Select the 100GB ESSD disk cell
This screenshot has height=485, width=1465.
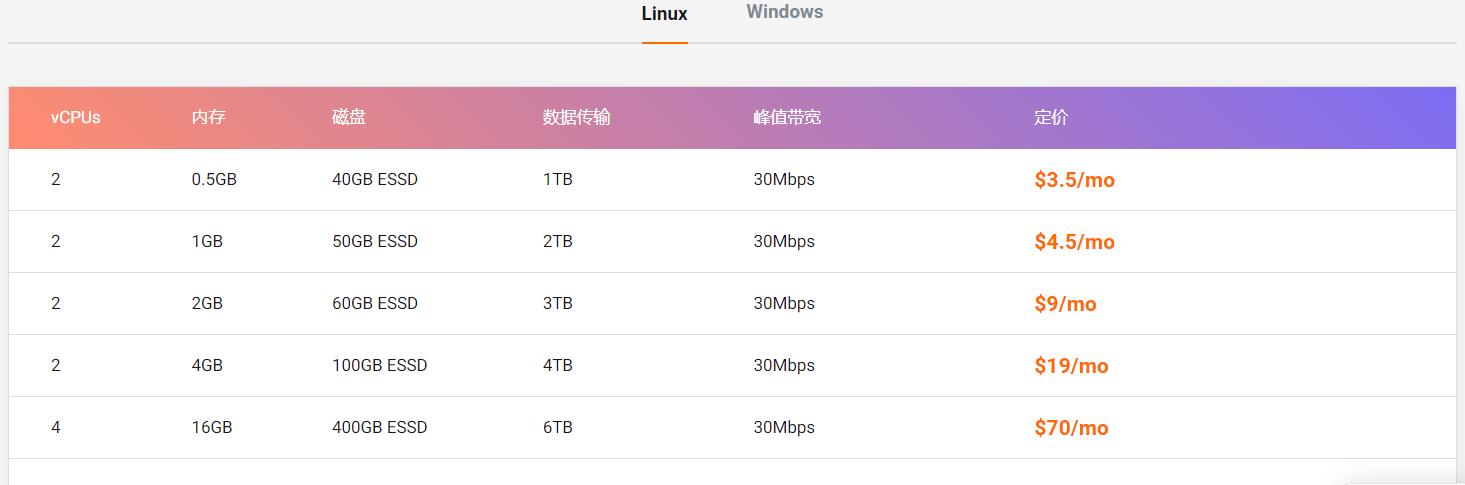pos(380,366)
